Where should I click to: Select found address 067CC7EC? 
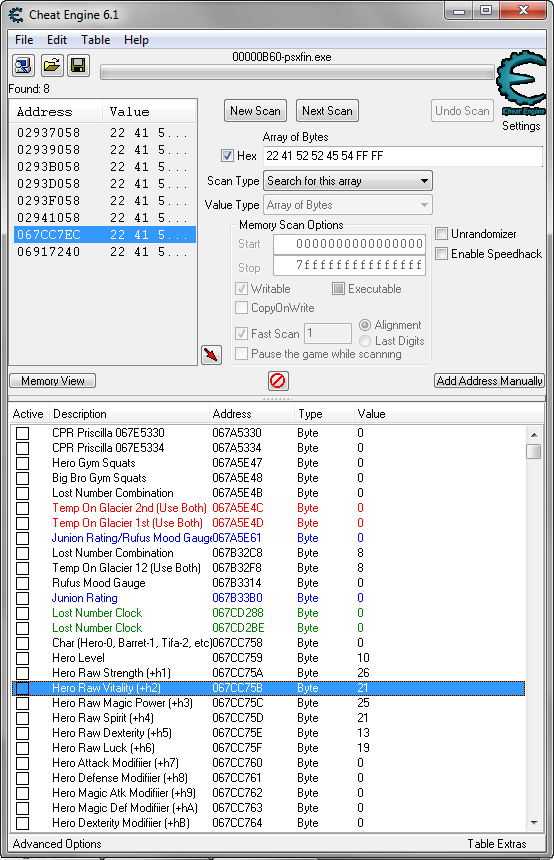(x=104, y=235)
